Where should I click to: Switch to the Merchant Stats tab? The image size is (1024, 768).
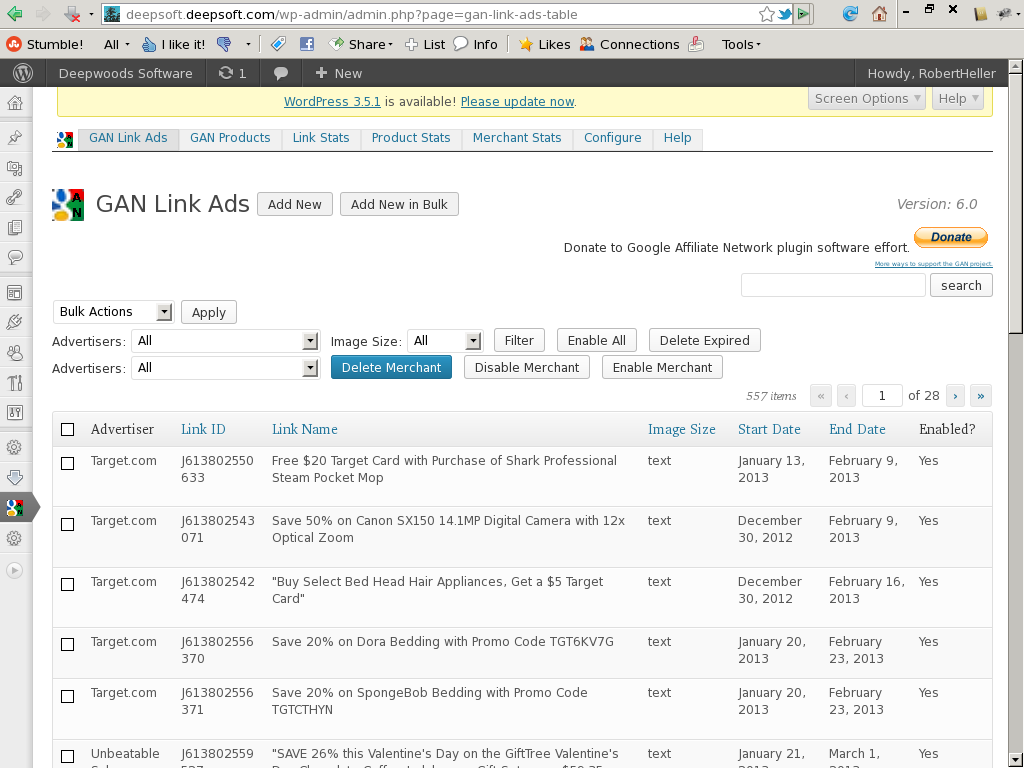tap(517, 138)
